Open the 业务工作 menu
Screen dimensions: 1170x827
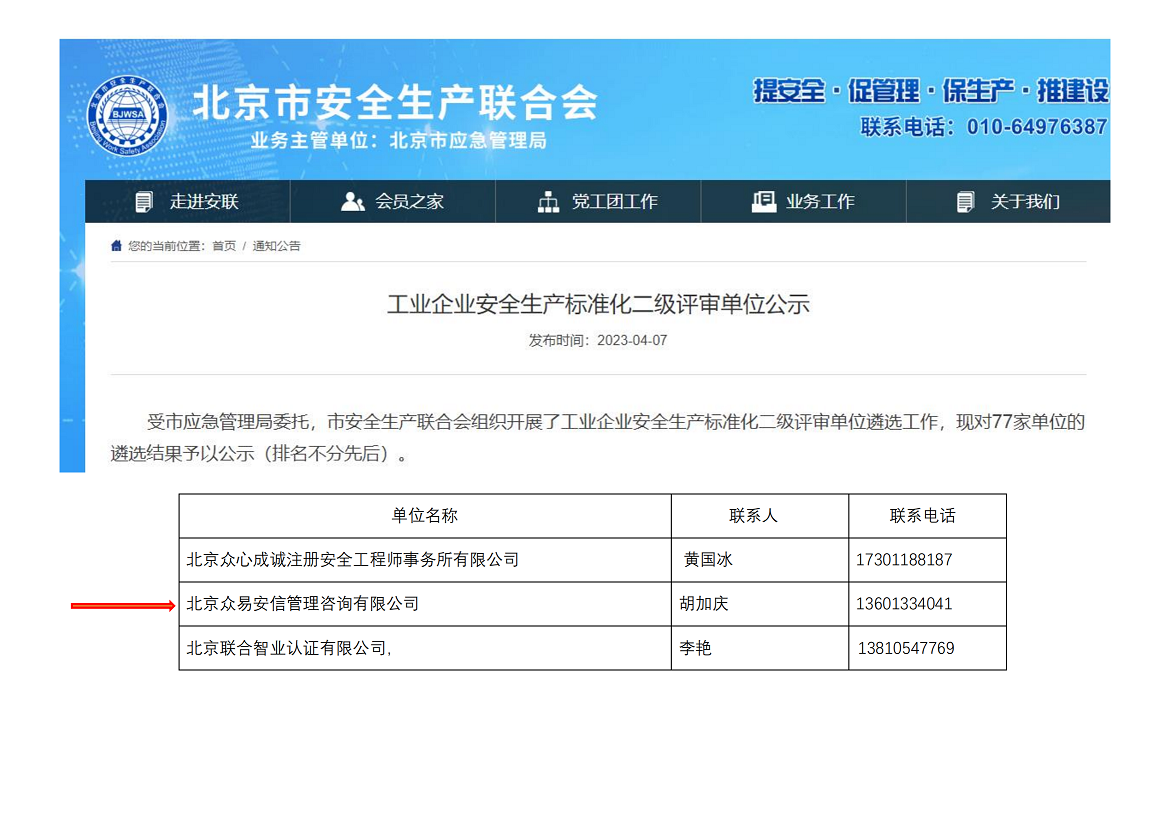click(804, 202)
